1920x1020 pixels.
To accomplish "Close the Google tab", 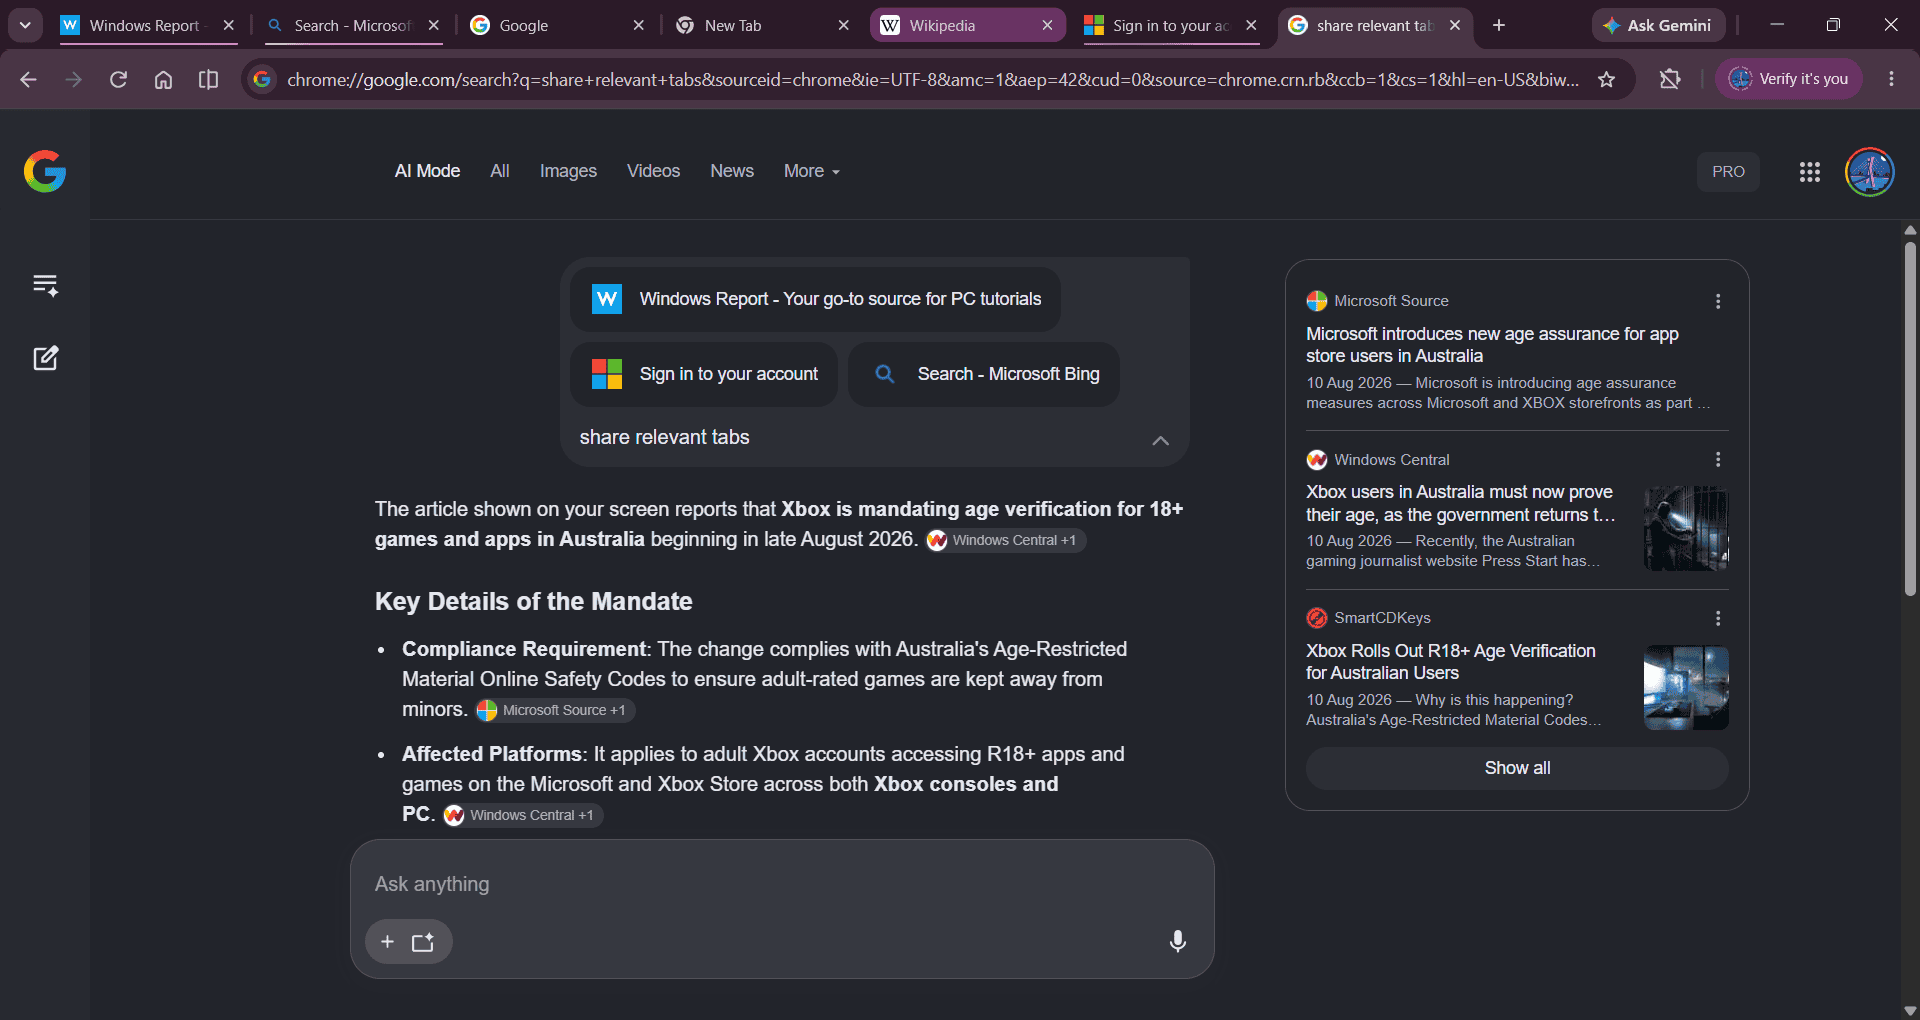I will [x=639, y=25].
